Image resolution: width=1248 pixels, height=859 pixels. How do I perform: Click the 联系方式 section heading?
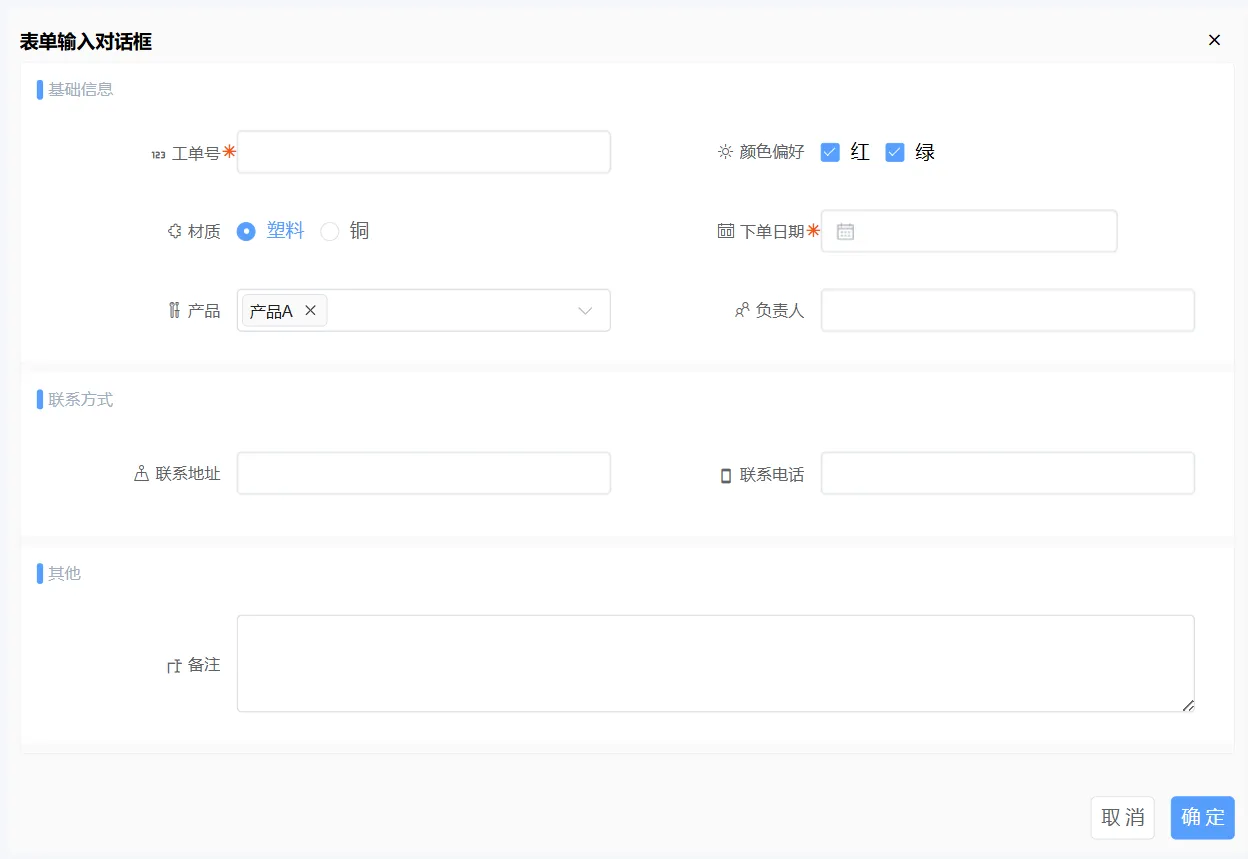(x=81, y=399)
